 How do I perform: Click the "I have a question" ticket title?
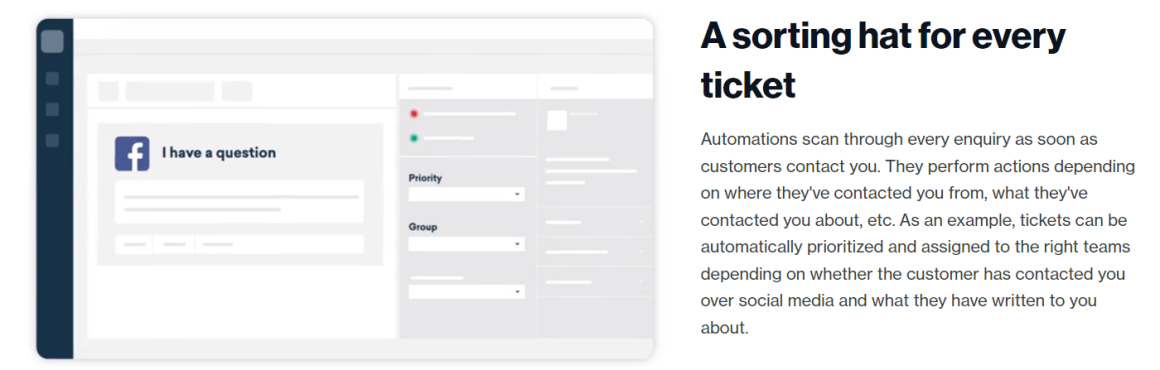tap(219, 153)
